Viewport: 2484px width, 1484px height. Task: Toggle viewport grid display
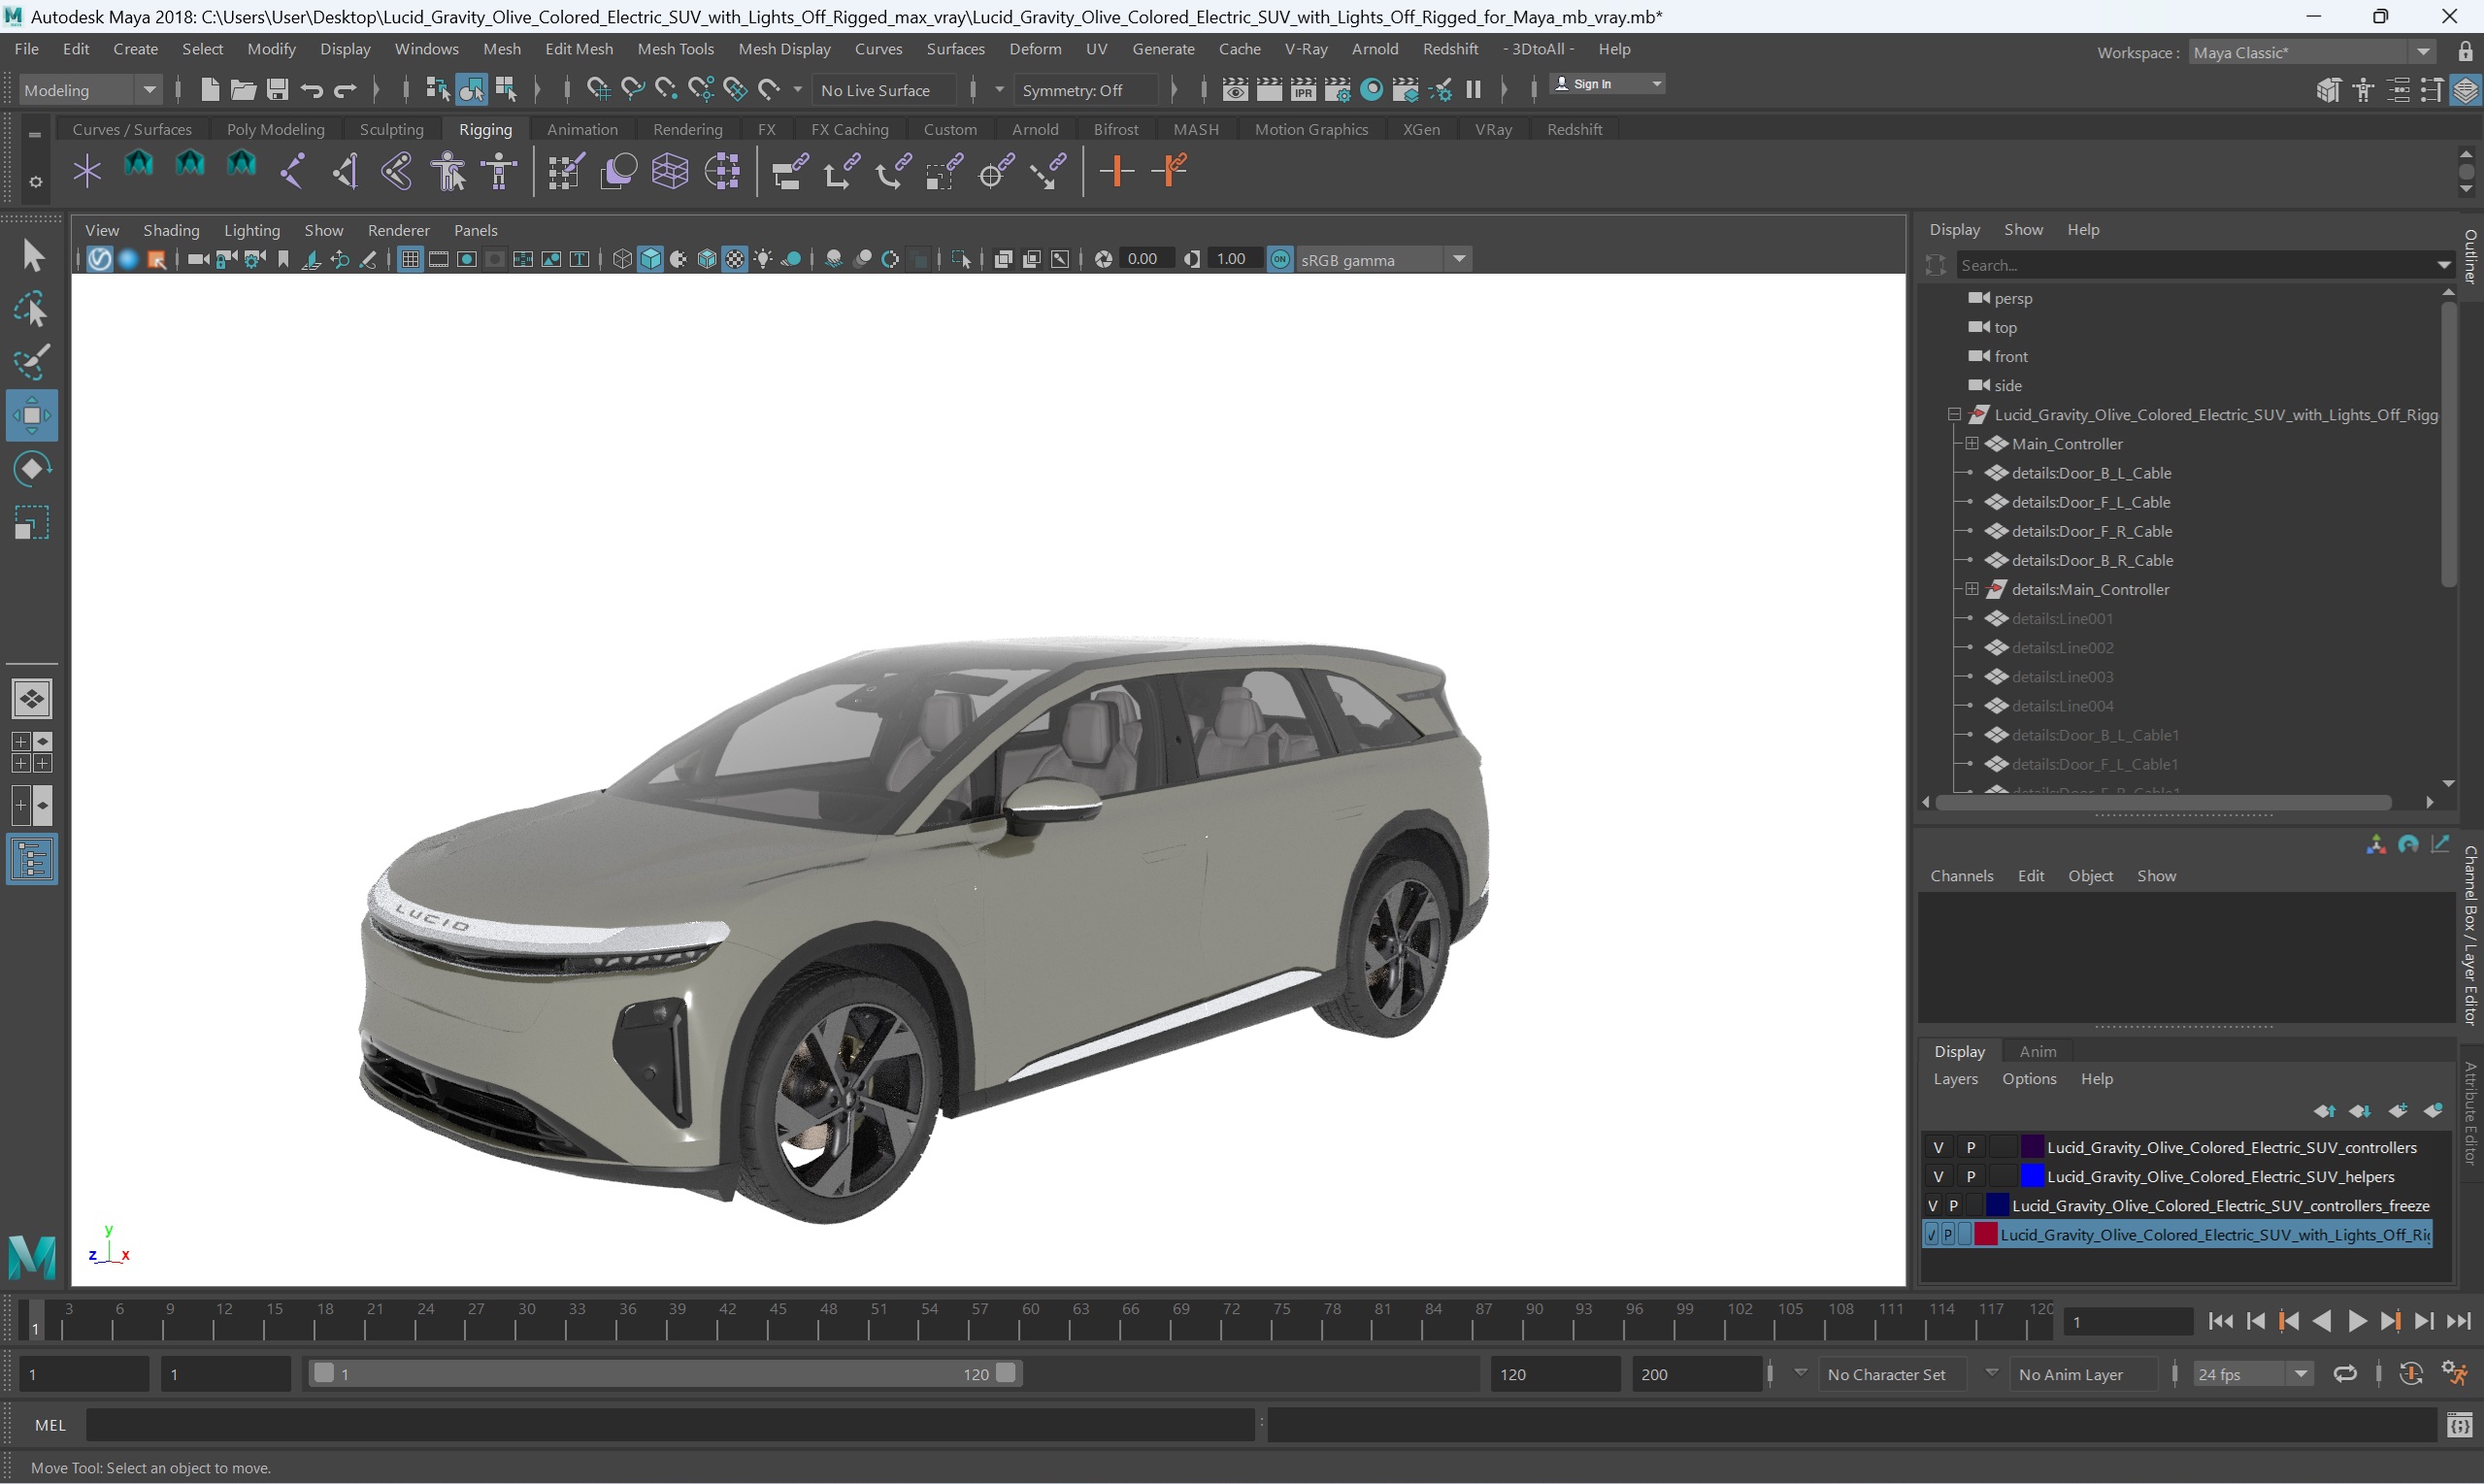pyautogui.click(x=410, y=259)
